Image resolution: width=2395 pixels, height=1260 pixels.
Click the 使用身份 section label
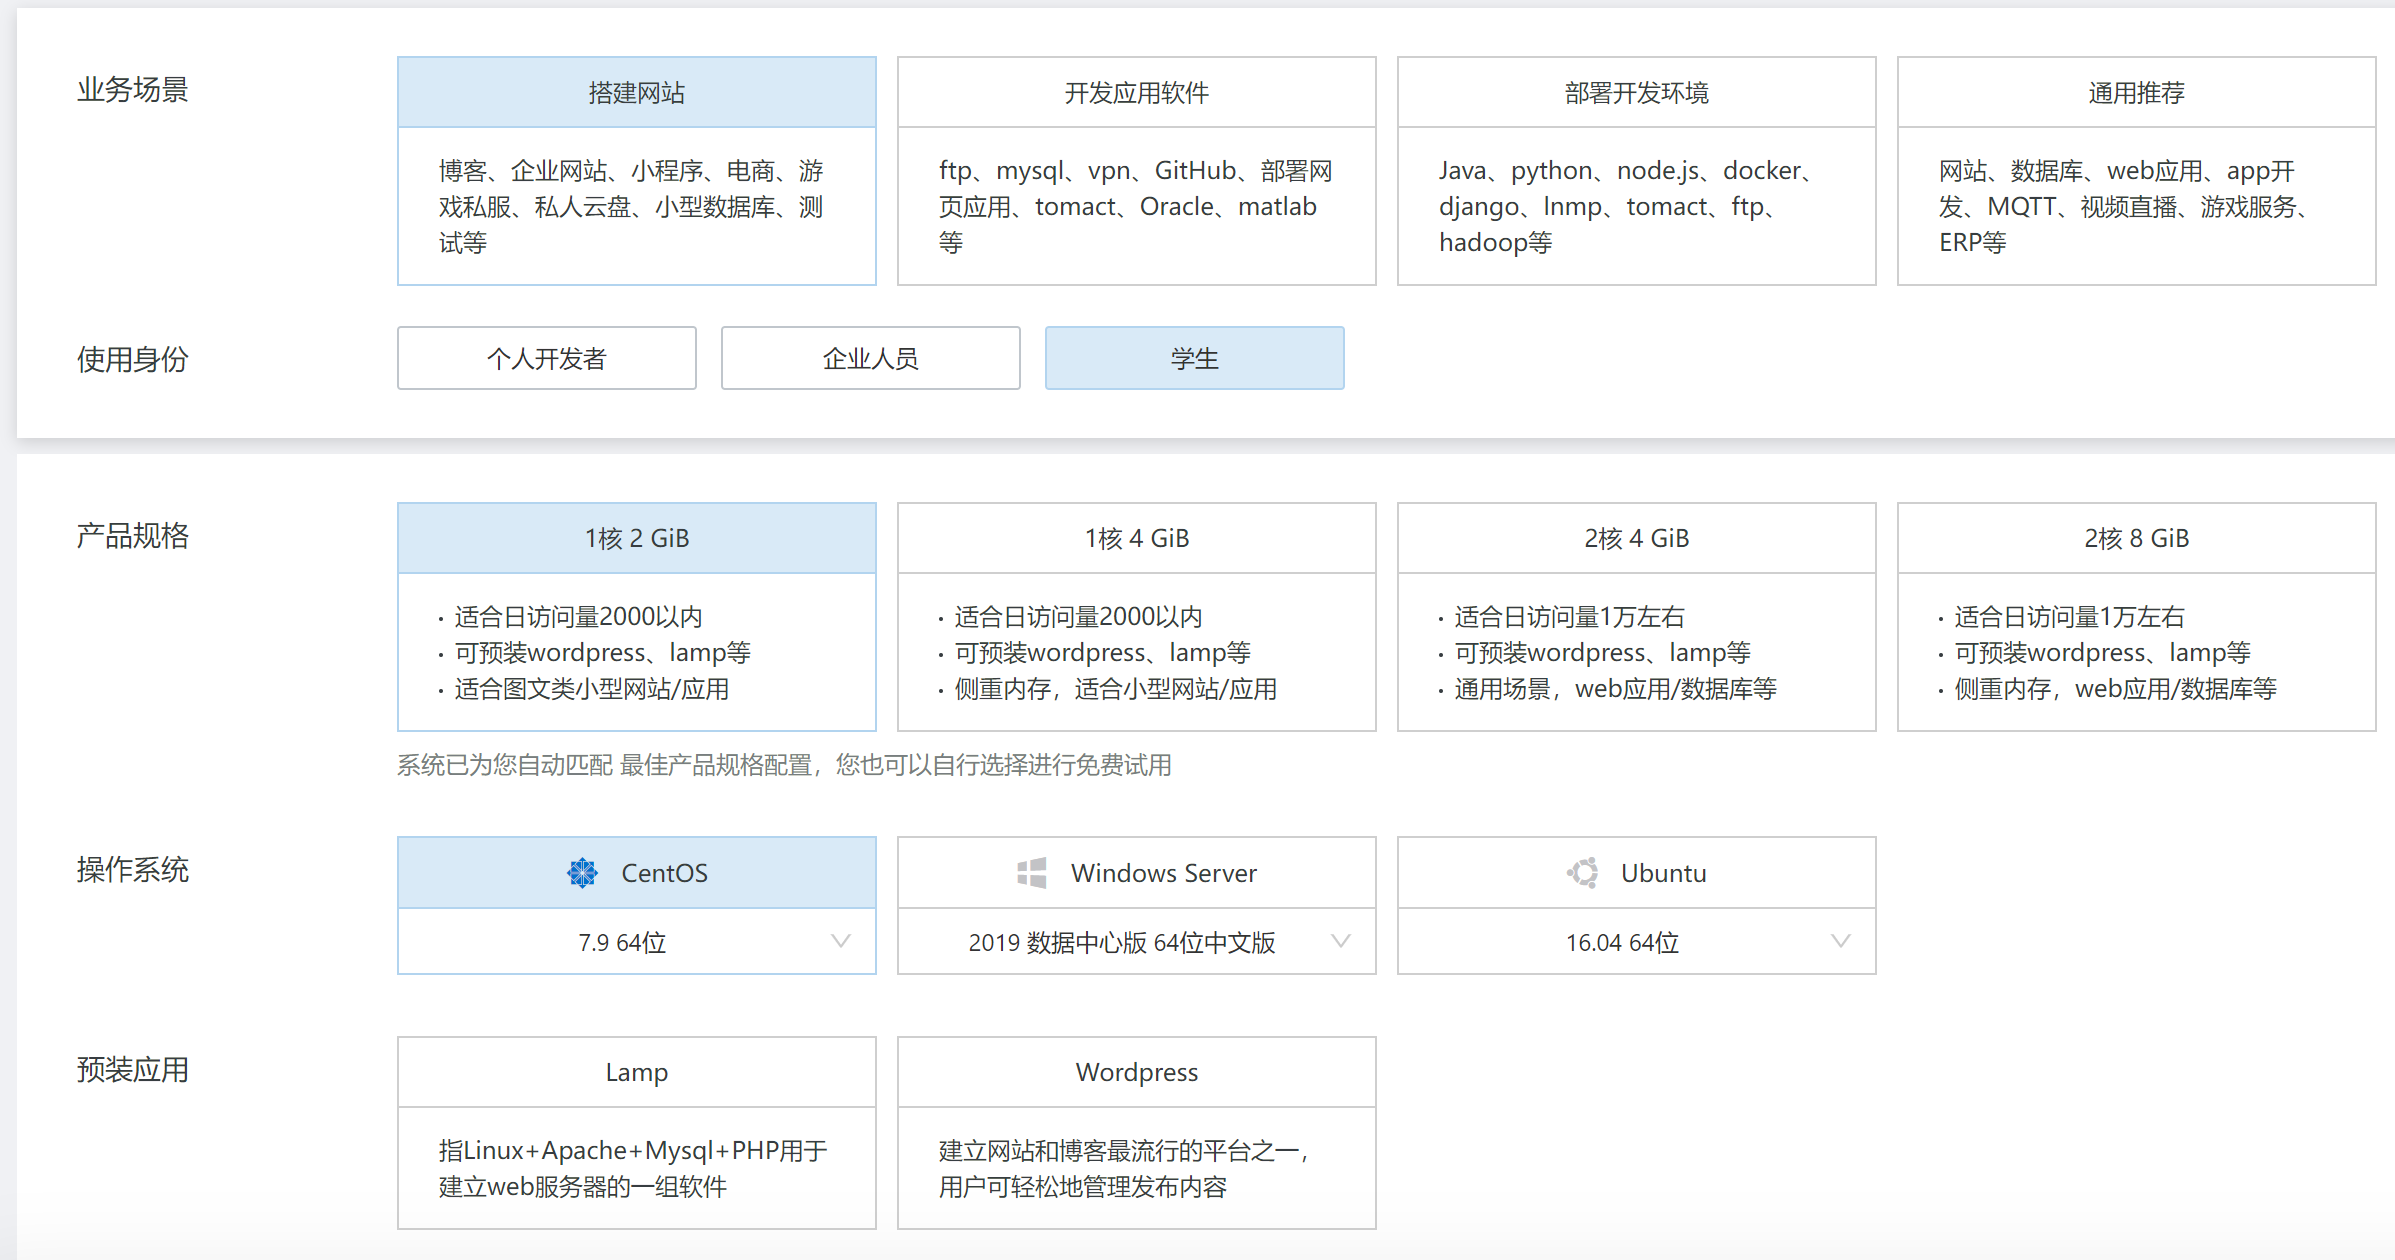tap(133, 360)
